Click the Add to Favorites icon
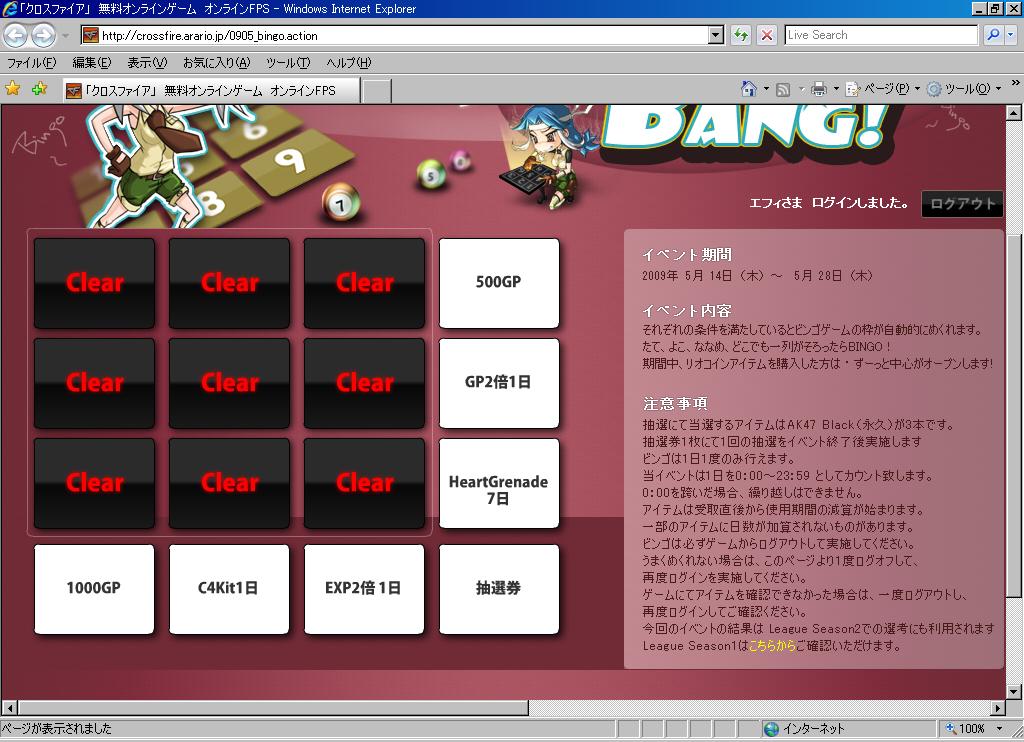Image resolution: width=1024 pixels, height=742 pixels. pyautogui.click(x=39, y=88)
